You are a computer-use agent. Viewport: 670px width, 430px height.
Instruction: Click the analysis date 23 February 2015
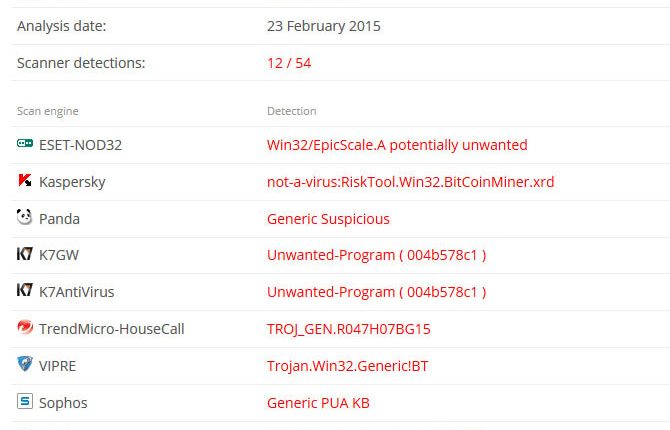[x=324, y=26]
